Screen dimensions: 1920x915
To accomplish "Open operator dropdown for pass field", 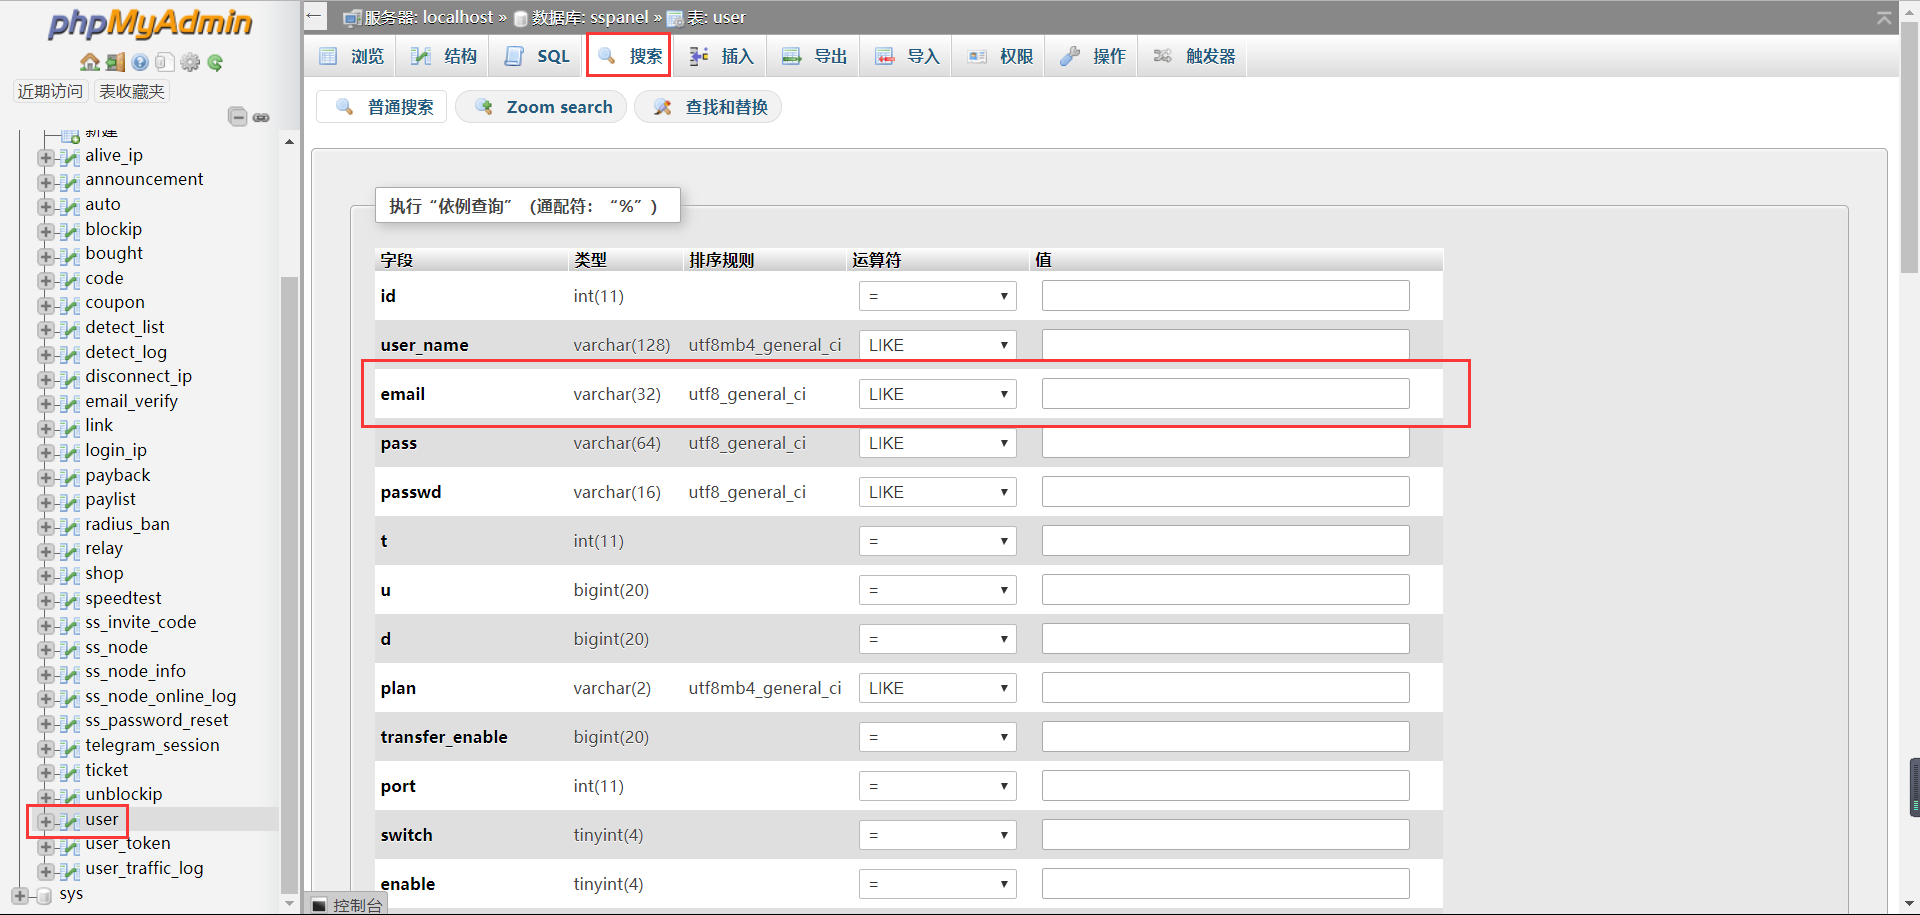I will click(x=938, y=443).
